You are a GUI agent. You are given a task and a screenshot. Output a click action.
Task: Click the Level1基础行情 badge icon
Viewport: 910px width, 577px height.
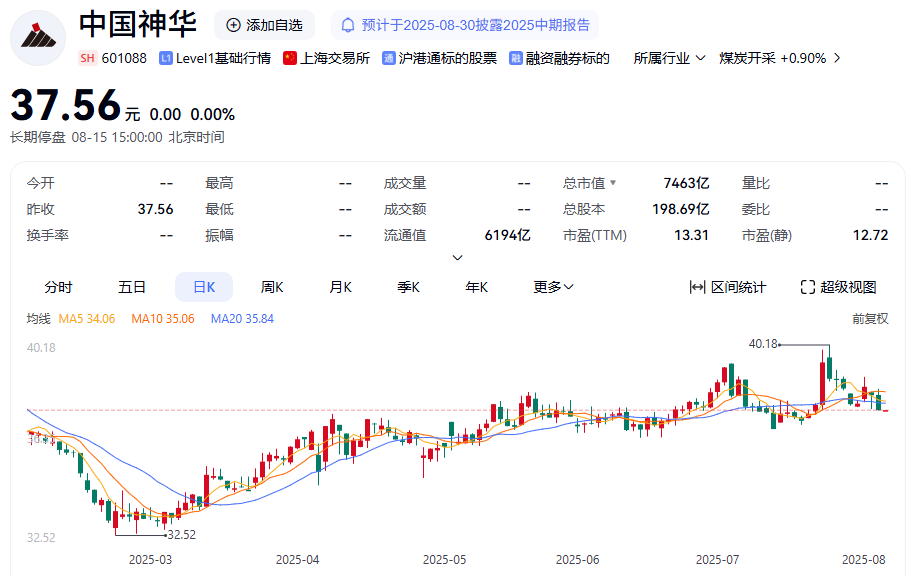click(x=165, y=58)
